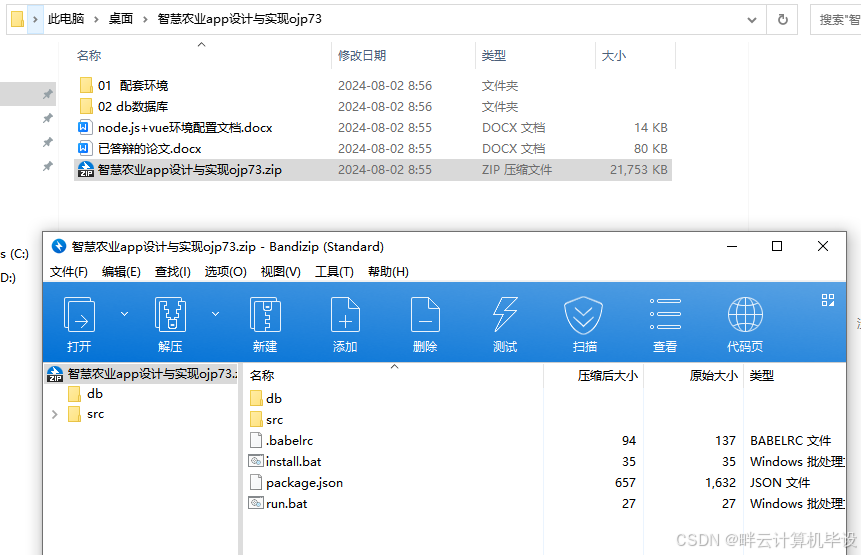Sort Explorer by 类型 column header

click(x=494, y=55)
